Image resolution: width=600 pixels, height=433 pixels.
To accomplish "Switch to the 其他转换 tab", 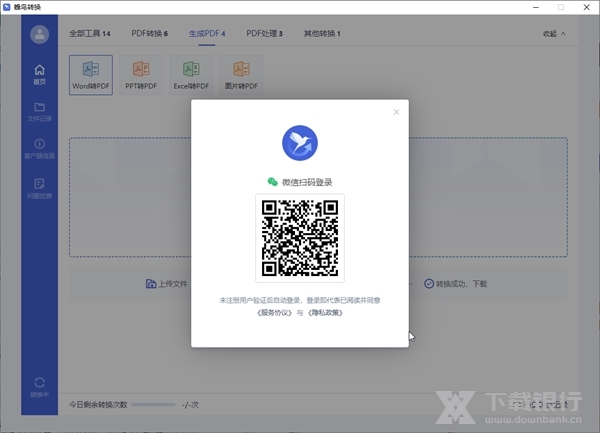I will (322, 34).
